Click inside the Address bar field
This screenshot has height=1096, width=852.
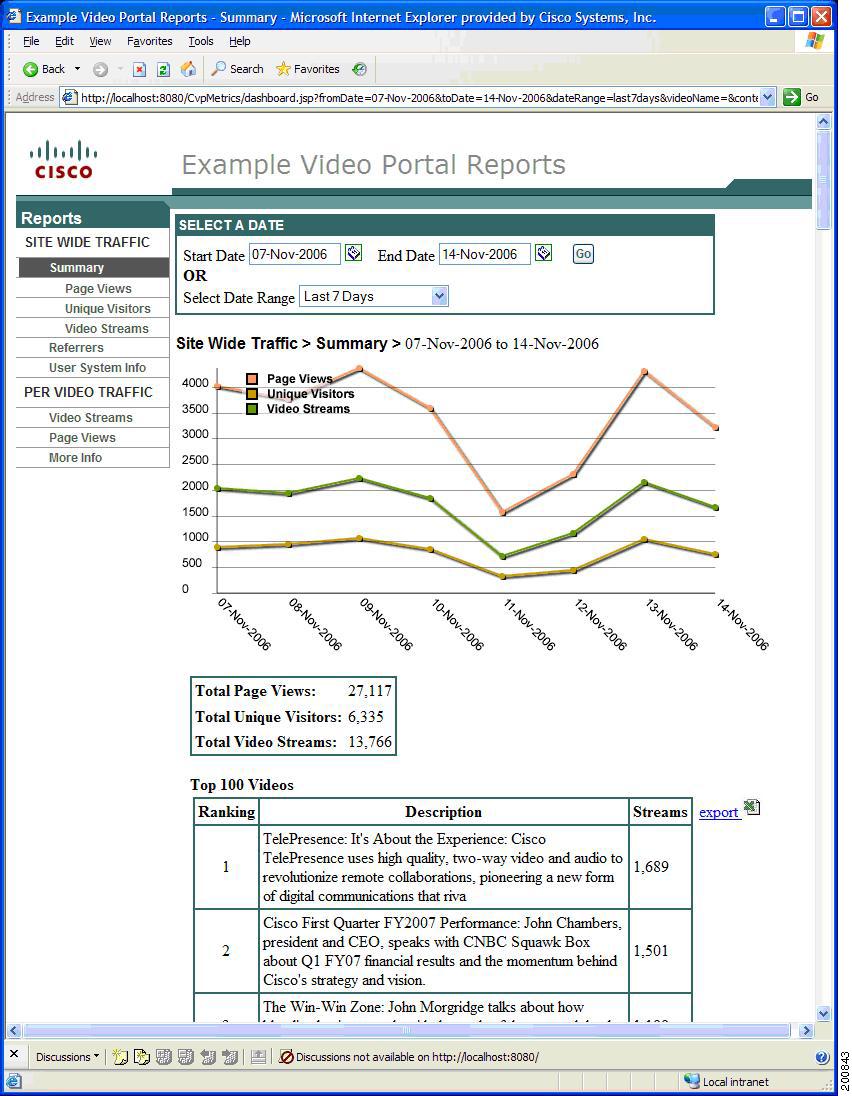[x=400, y=96]
